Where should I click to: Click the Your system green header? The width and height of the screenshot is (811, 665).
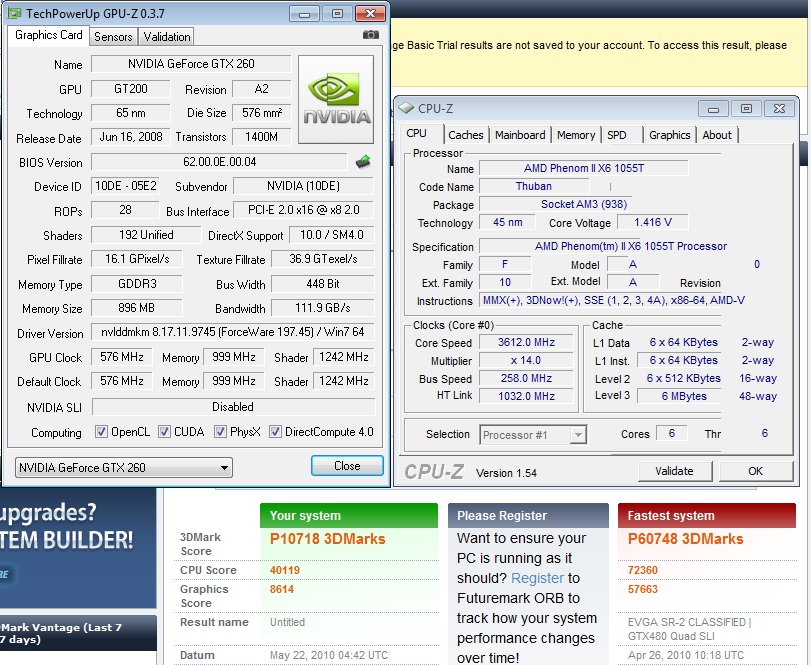[349, 516]
